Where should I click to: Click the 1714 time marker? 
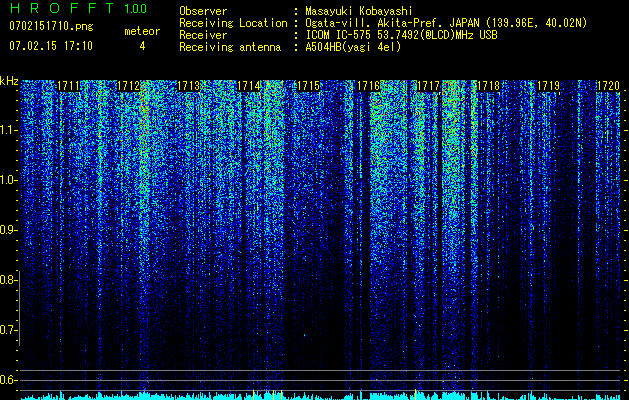[x=248, y=86]
